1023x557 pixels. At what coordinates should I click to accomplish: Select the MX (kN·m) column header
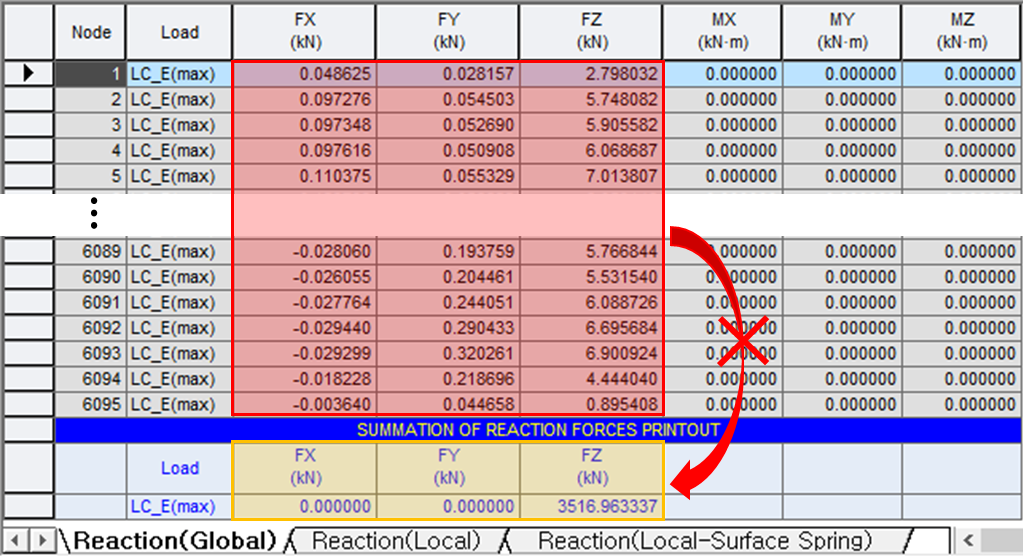[721, 32]
